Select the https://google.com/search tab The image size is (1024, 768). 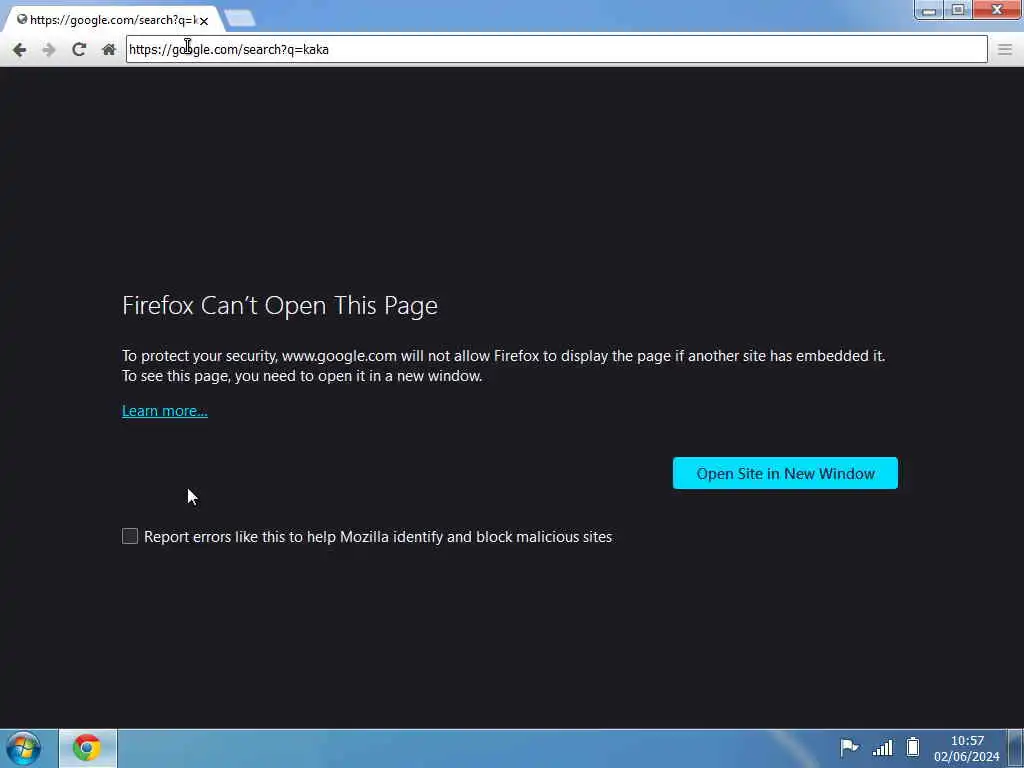[112, 20]
